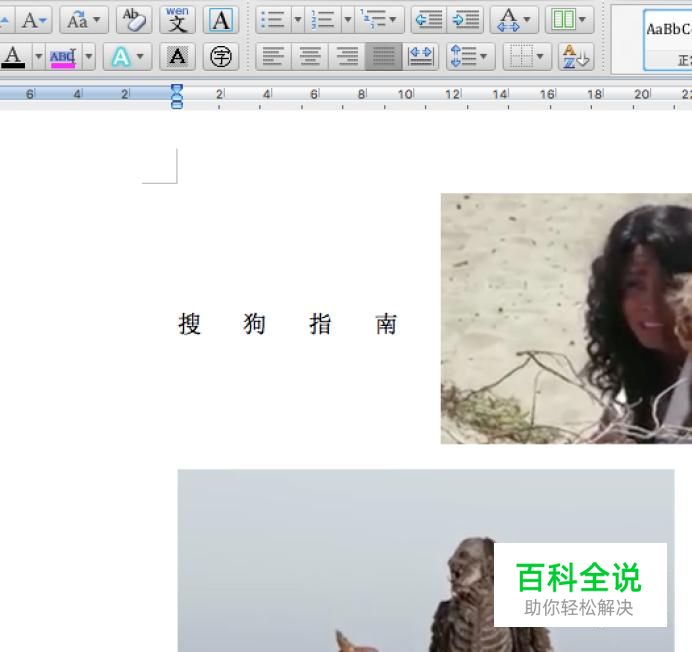The width and height of the screenshot is (692, 652).
Task: Toggle center text alignment
Action: click(x=310, y=57)
